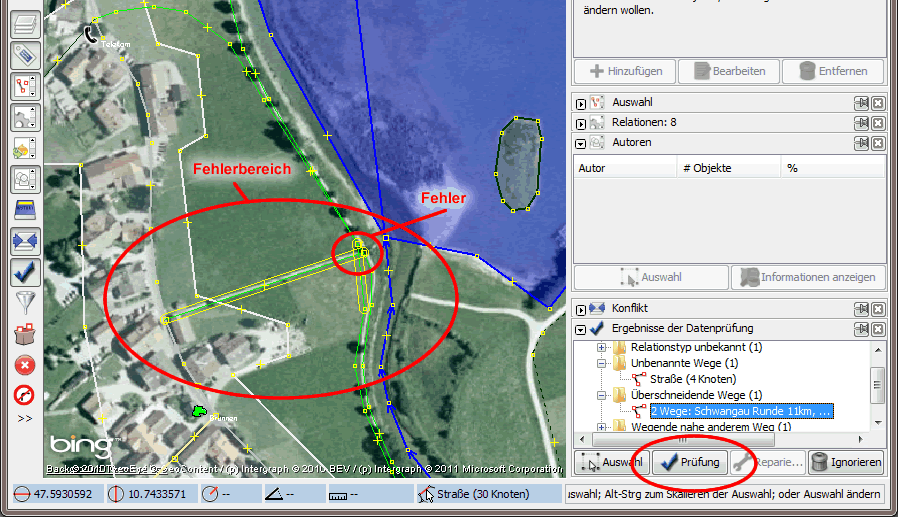Click the red X icon in left toolbar

pos(25,365)
